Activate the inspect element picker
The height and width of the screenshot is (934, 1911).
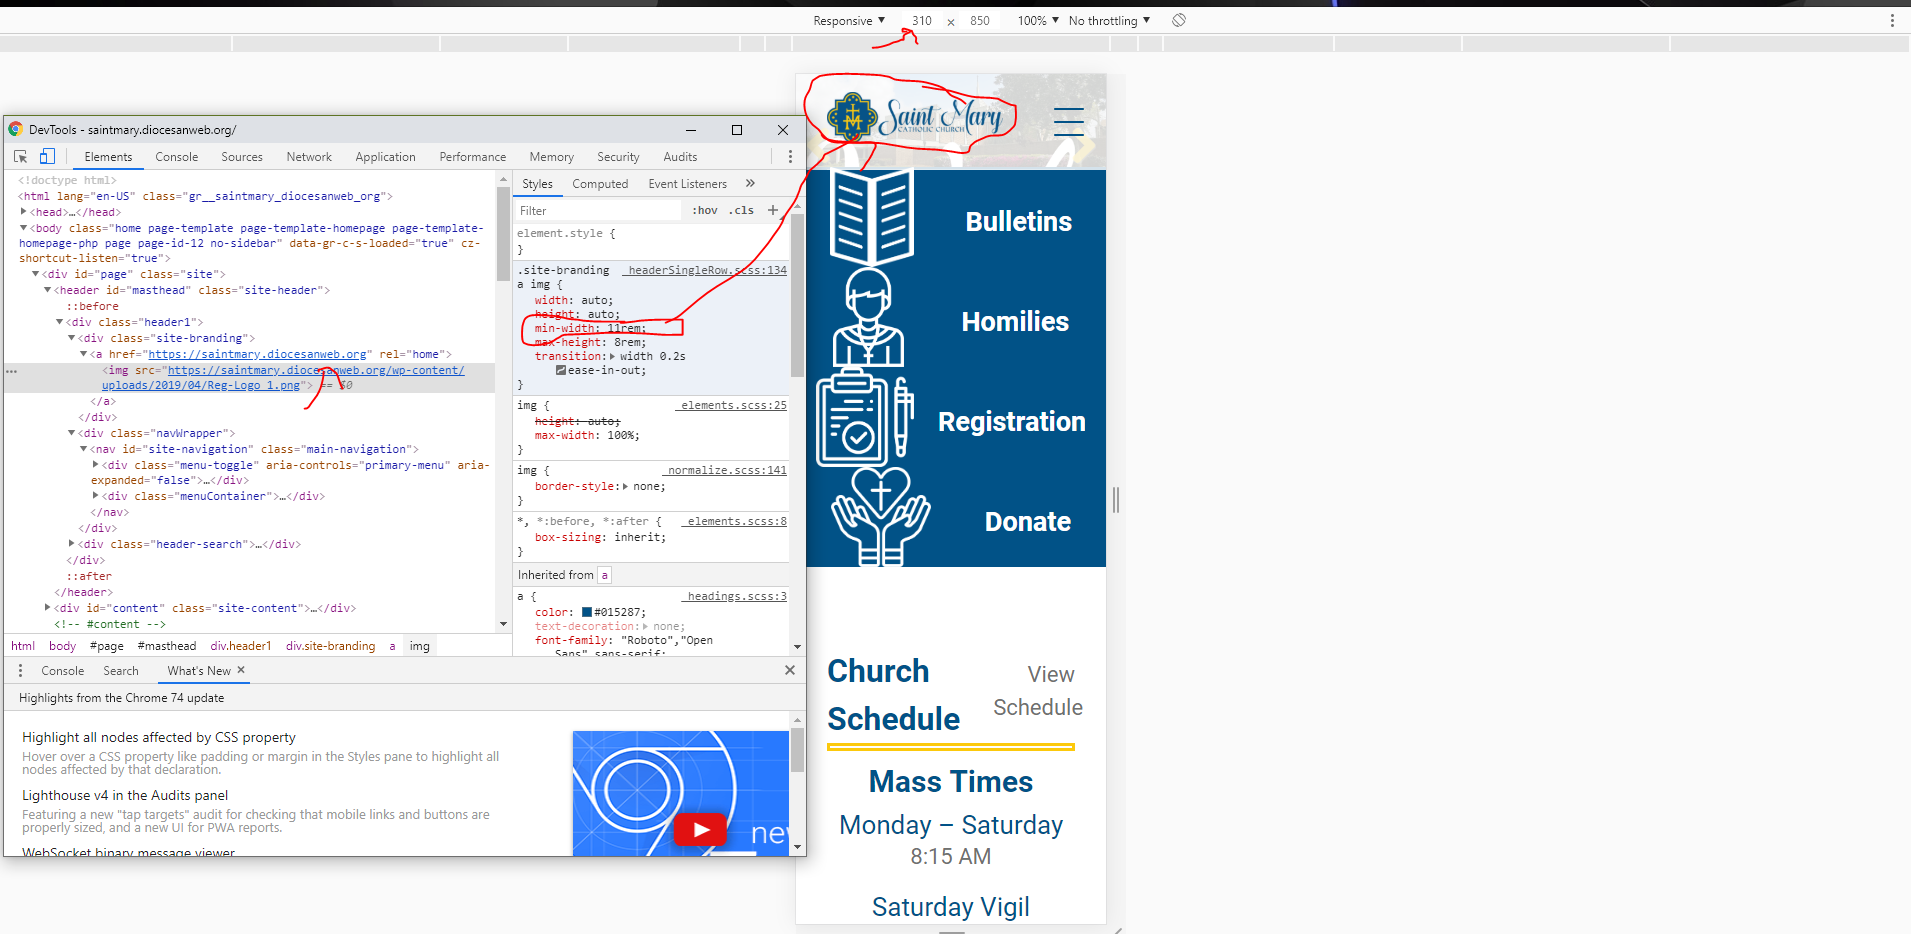click(20, 157)
